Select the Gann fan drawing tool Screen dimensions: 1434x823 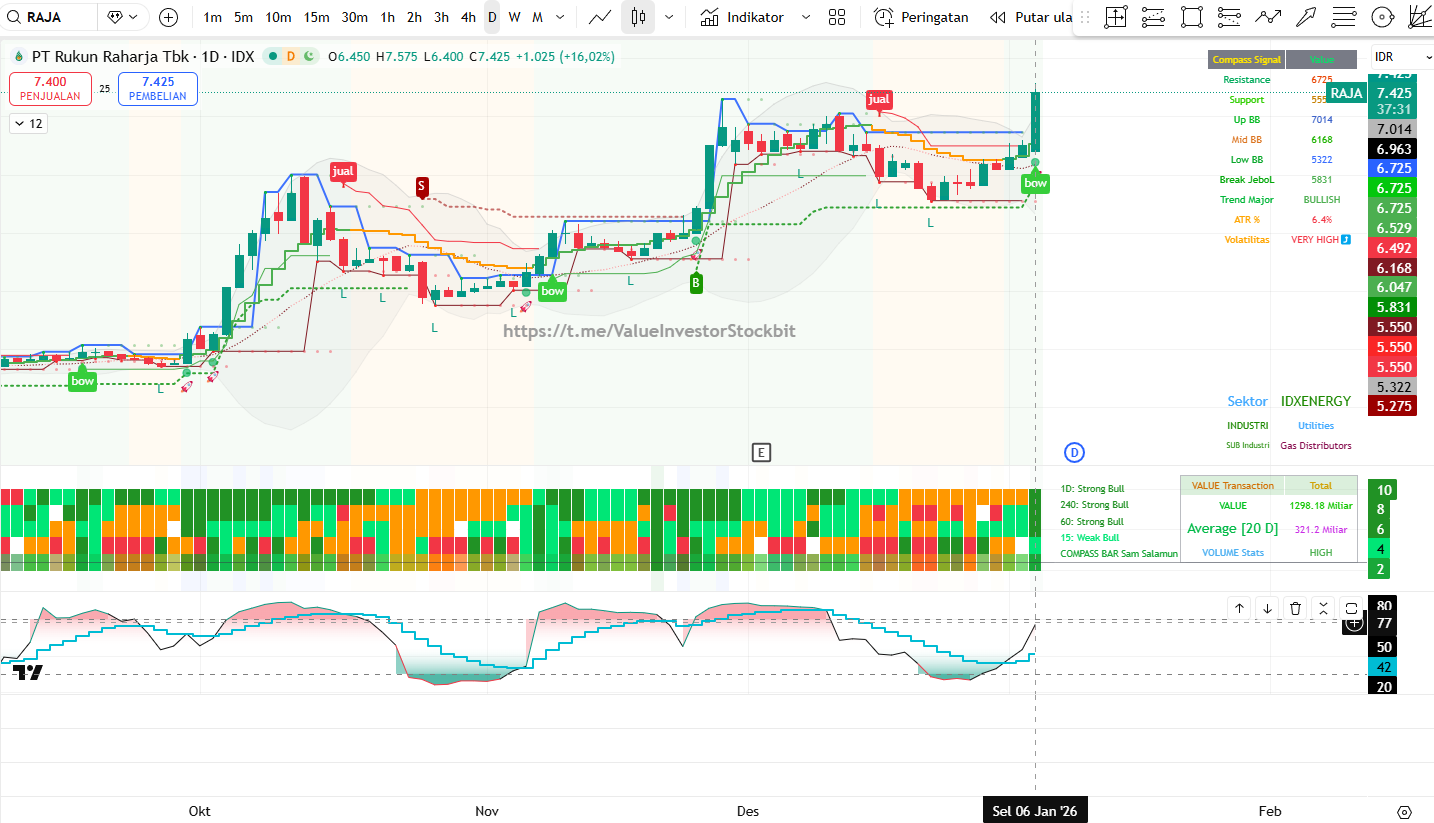pyautogui.click(x=1419, y=17)
